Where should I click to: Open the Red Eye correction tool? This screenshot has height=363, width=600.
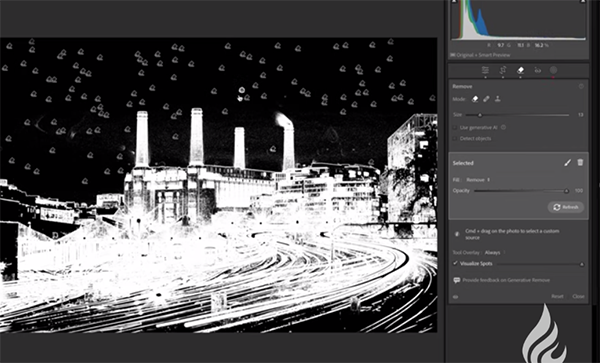[538, 70]
